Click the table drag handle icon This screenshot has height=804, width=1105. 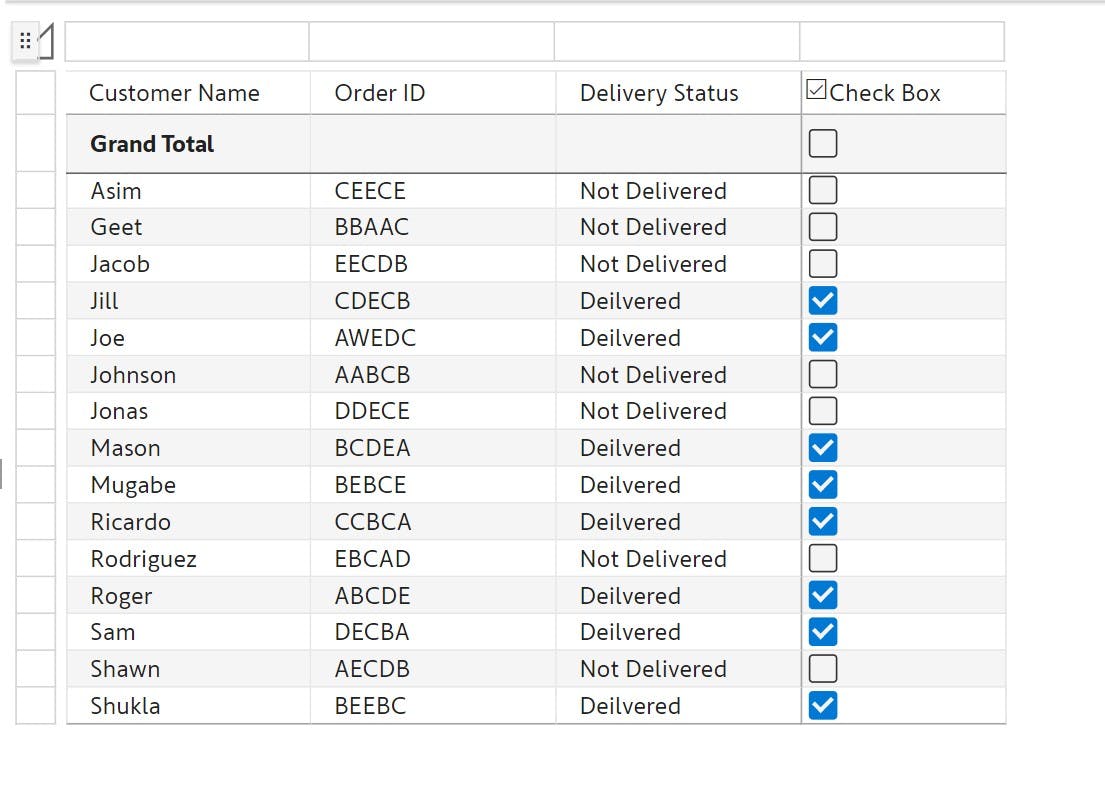click(25, 41)
